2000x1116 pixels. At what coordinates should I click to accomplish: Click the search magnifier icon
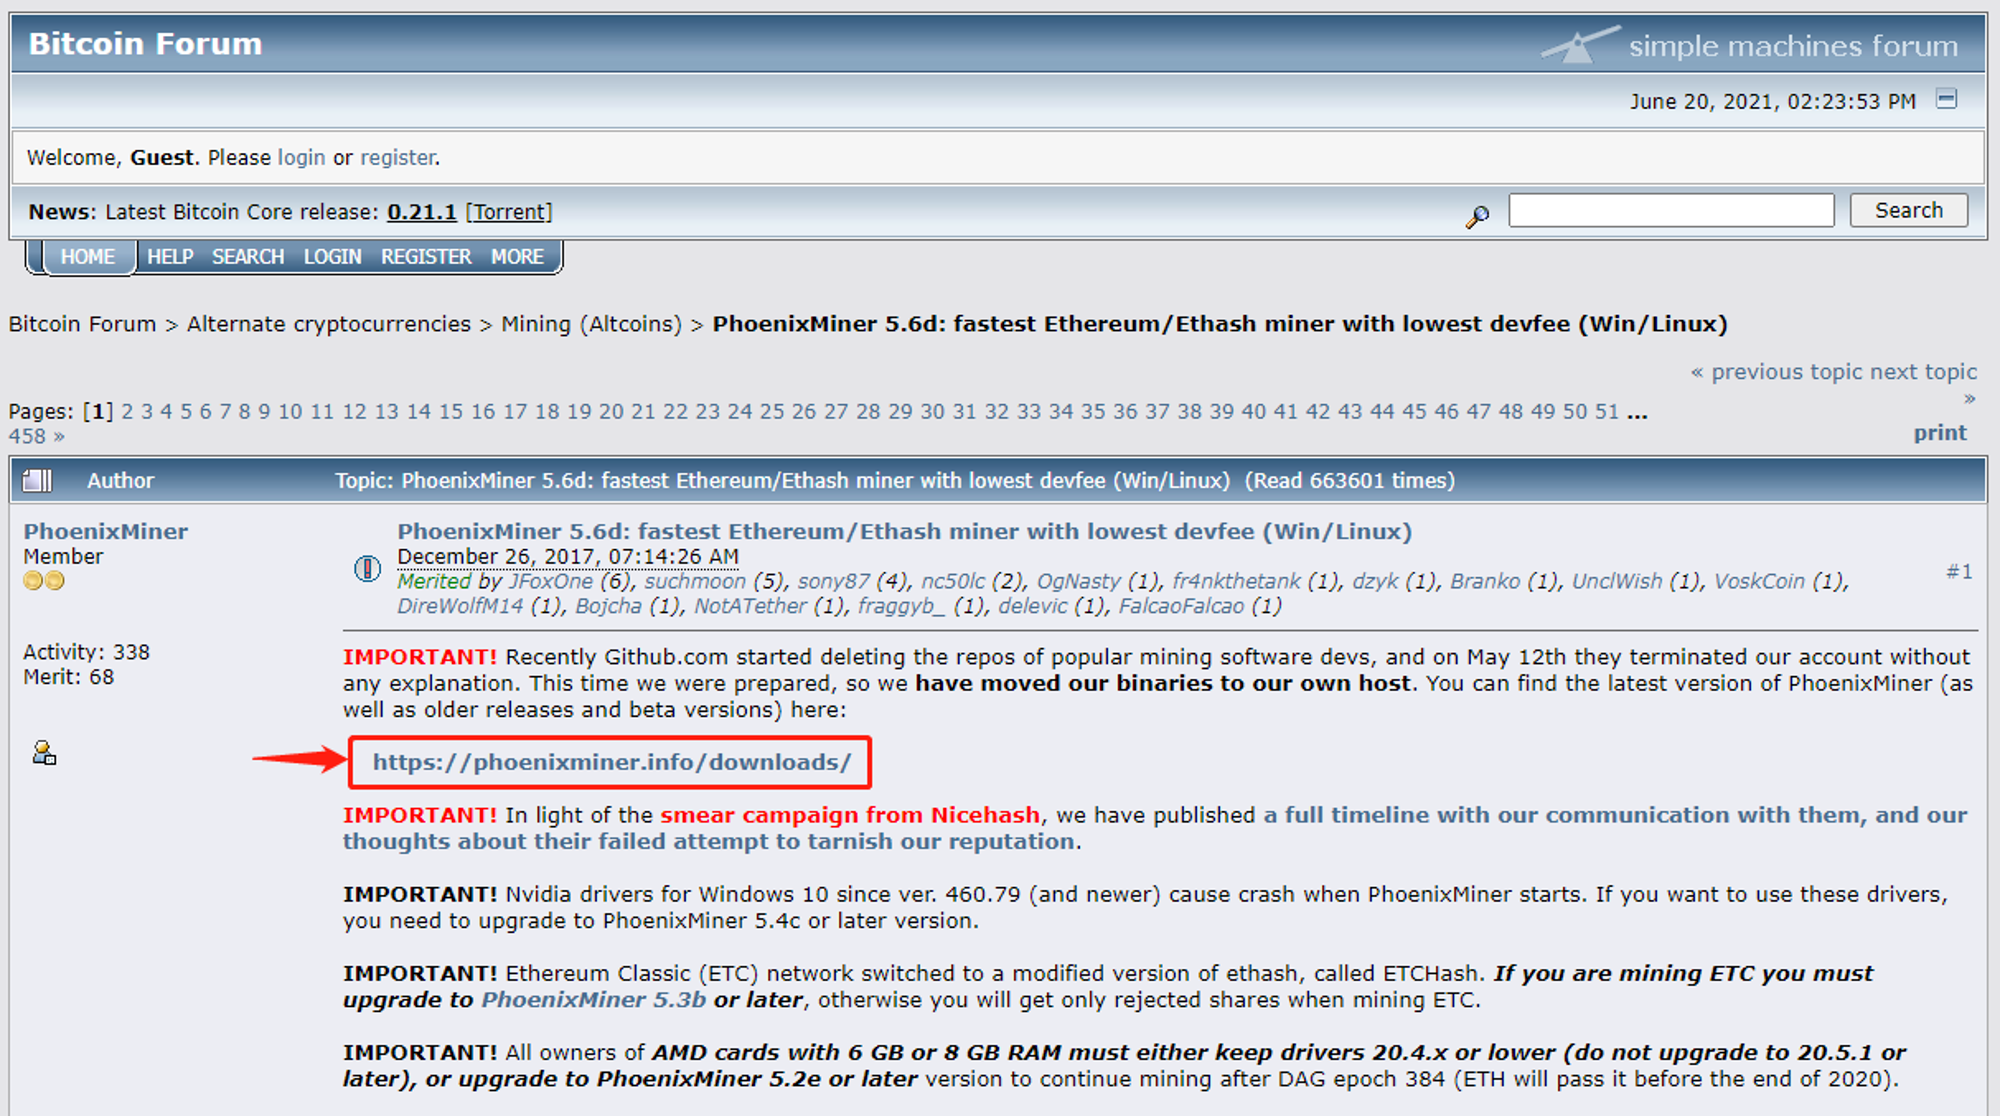(1484, 213)
